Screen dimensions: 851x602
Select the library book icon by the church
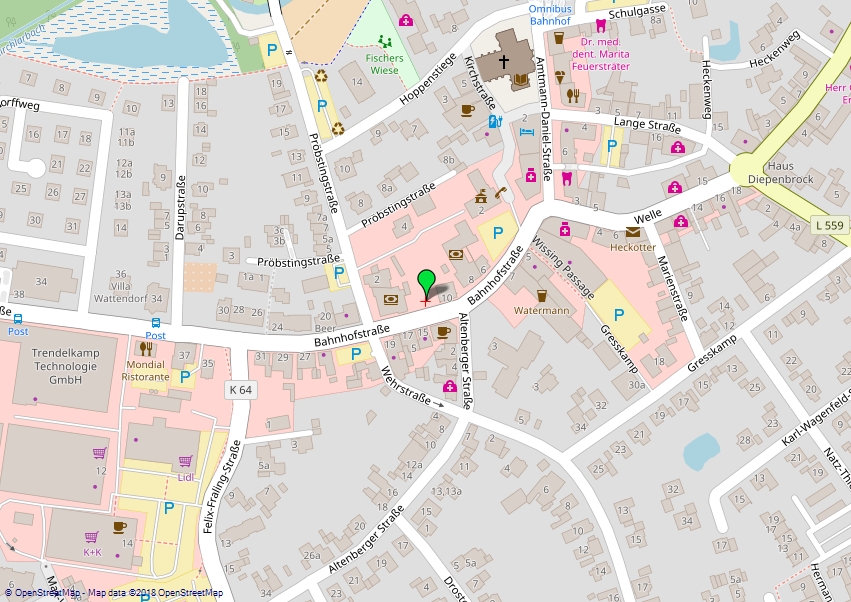(x=519, y=80)
